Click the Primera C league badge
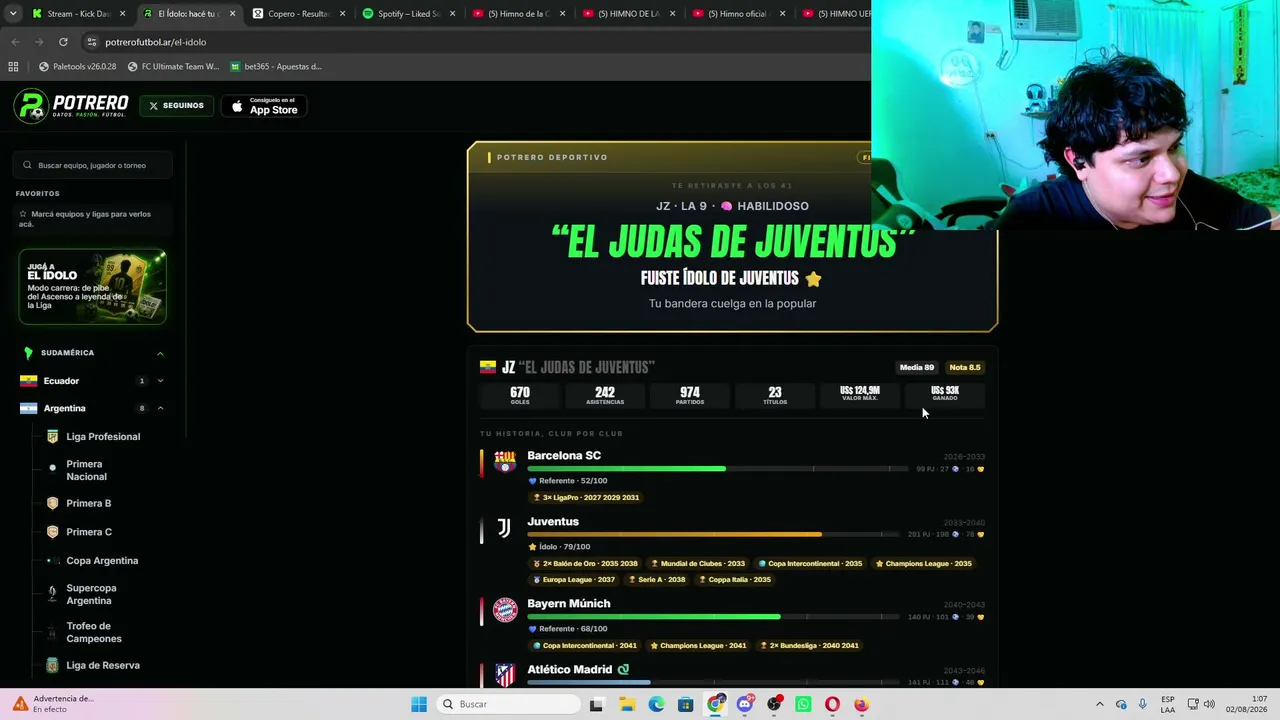The width and height of the screenshot is (1280, 720). click(52, 532)
